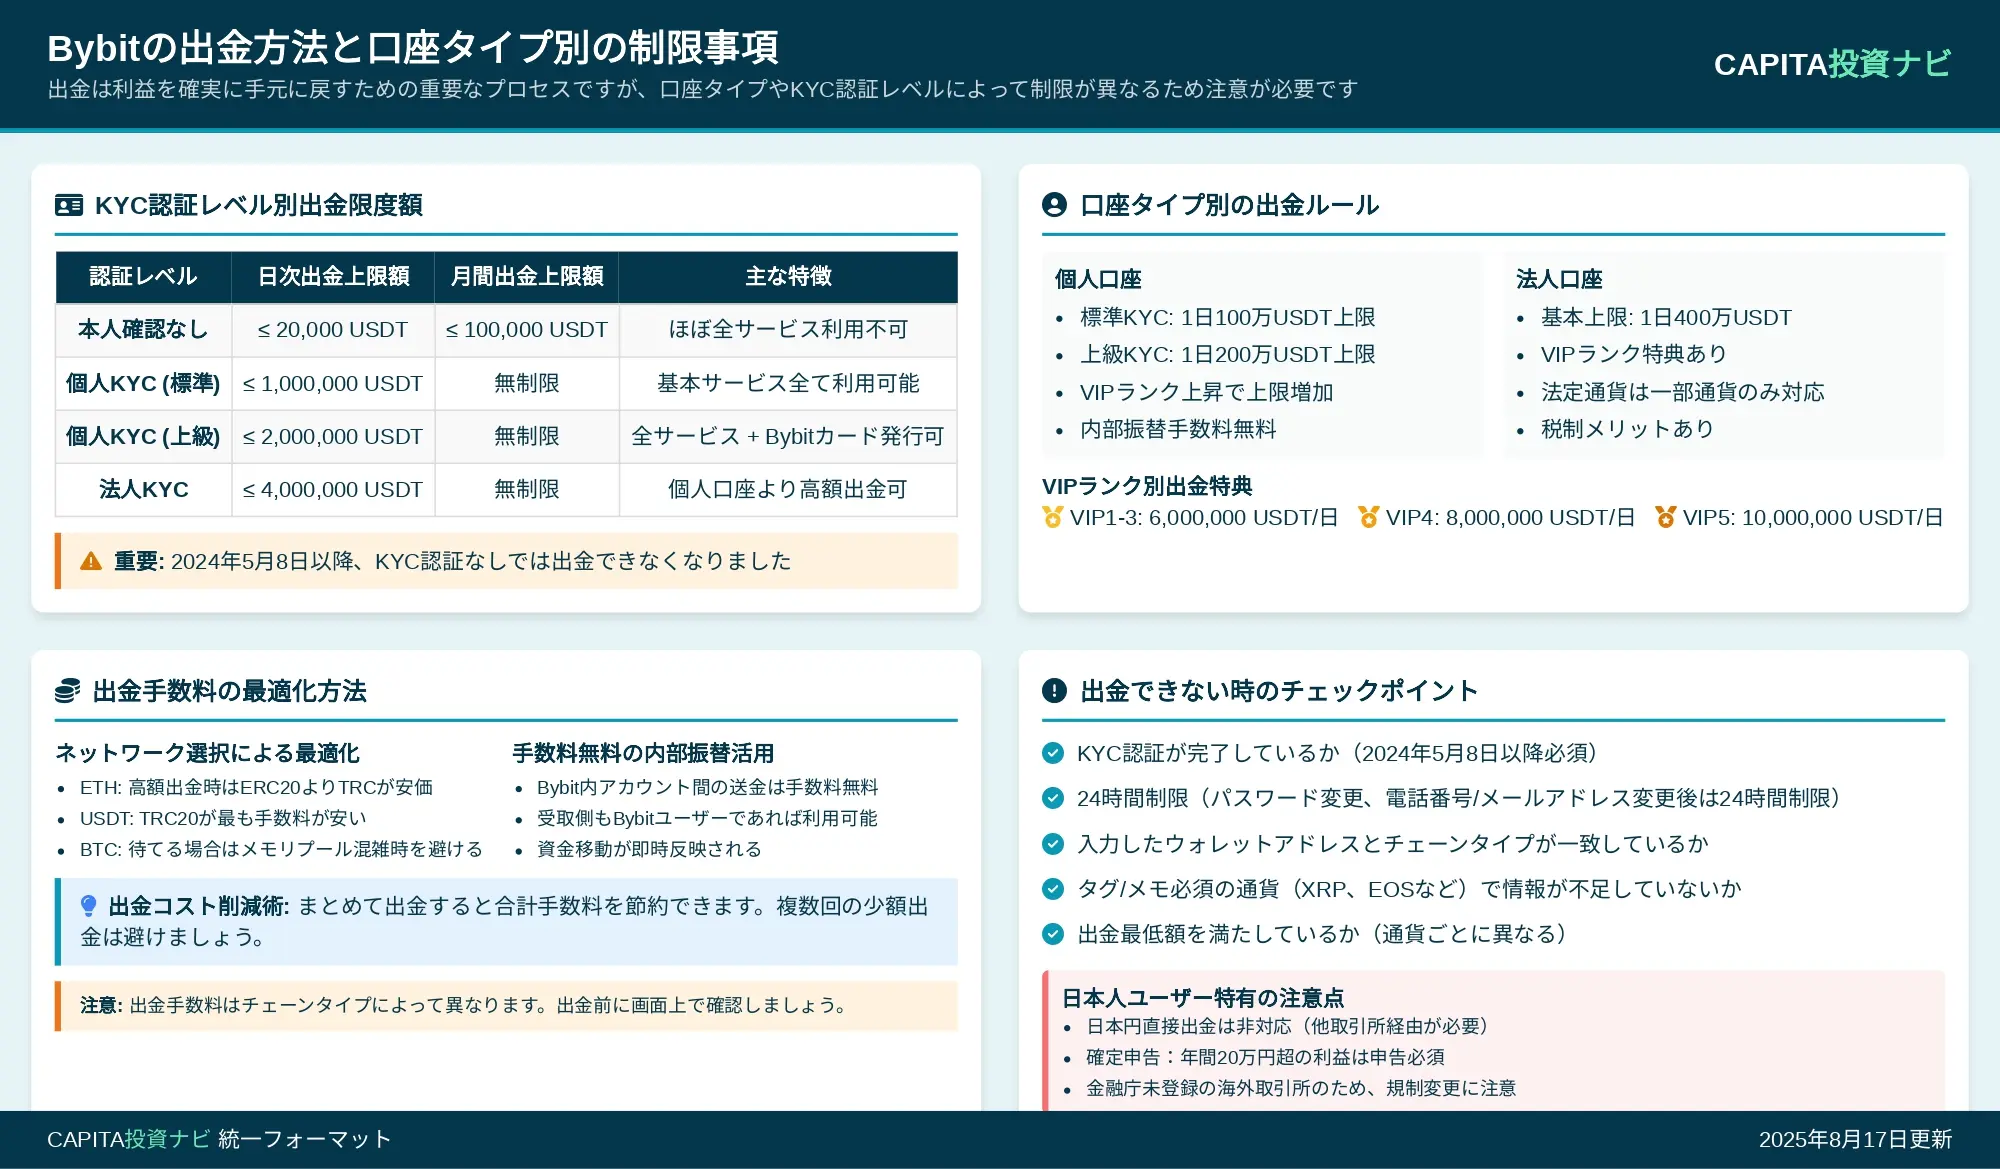Click the check icon for 24時間制限 item

[1053, 798]
